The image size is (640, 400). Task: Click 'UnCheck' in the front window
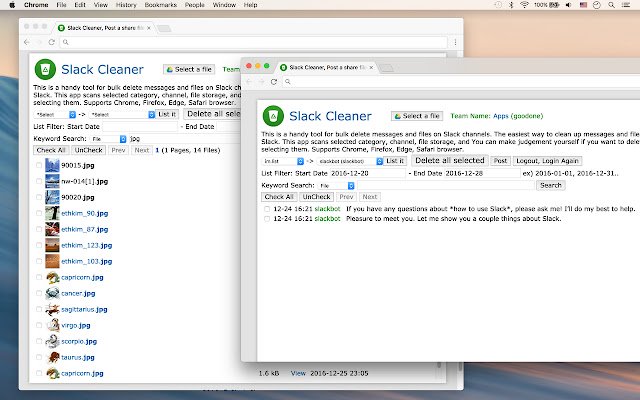[316, 197]
